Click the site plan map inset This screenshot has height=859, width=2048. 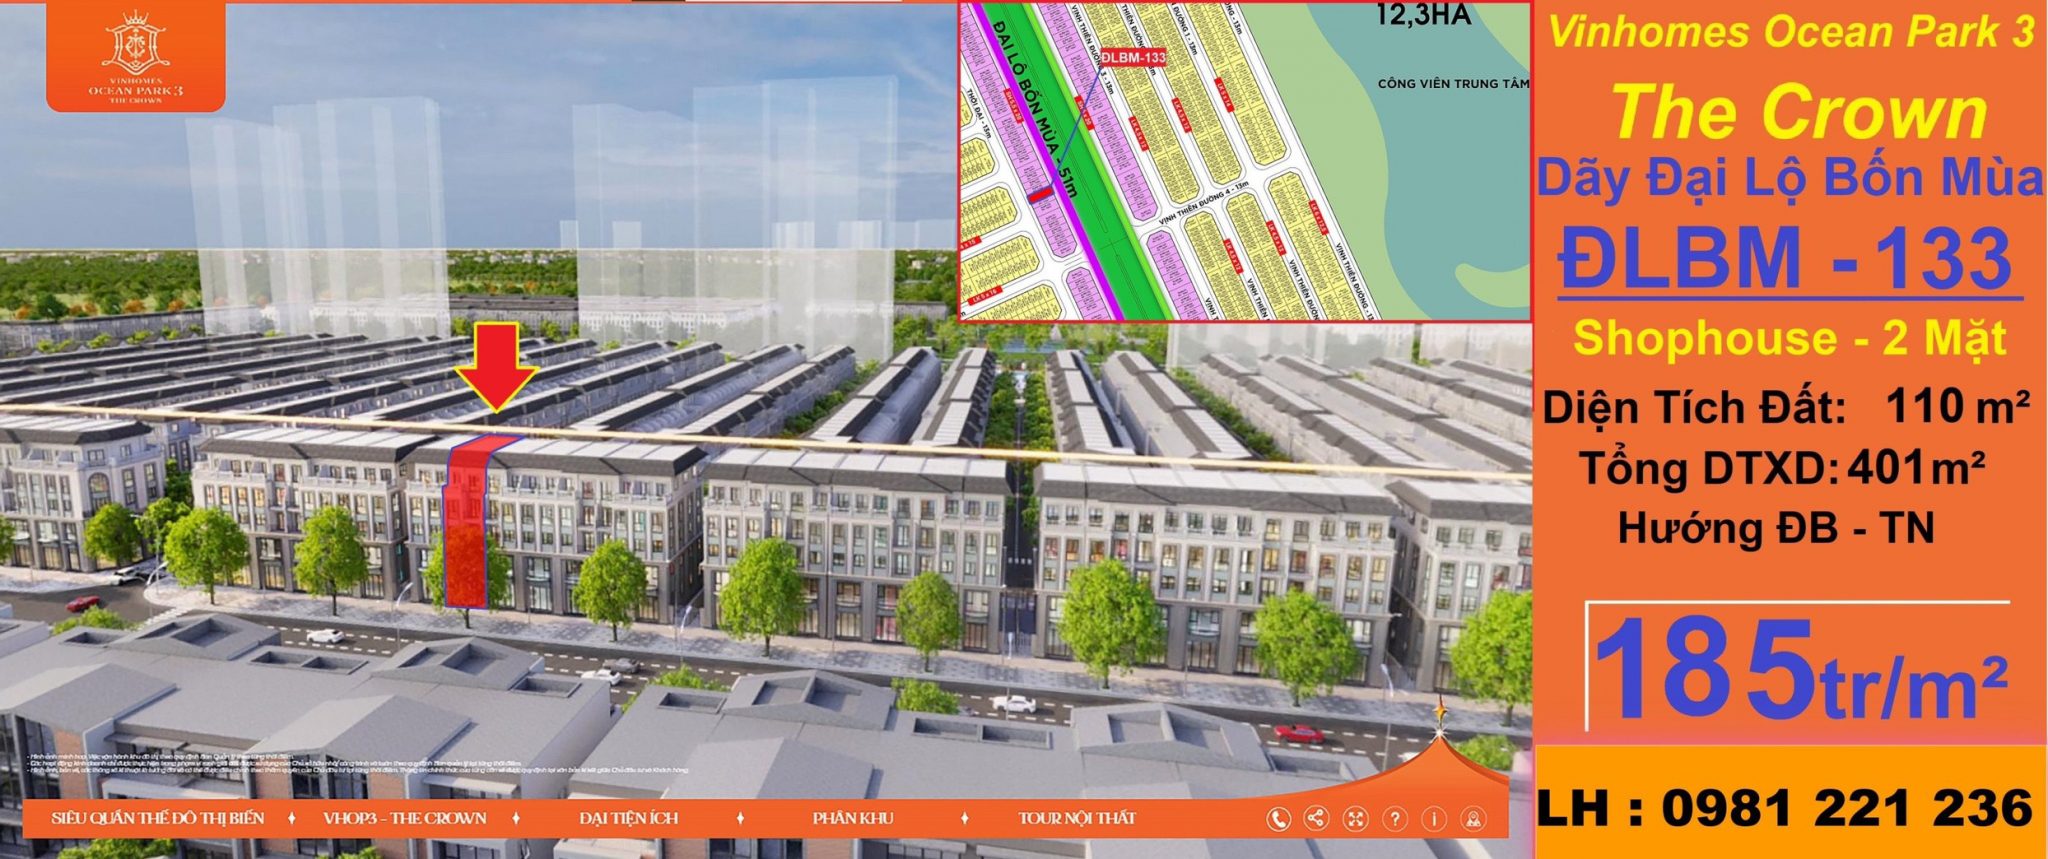[x=1245, y=161]
